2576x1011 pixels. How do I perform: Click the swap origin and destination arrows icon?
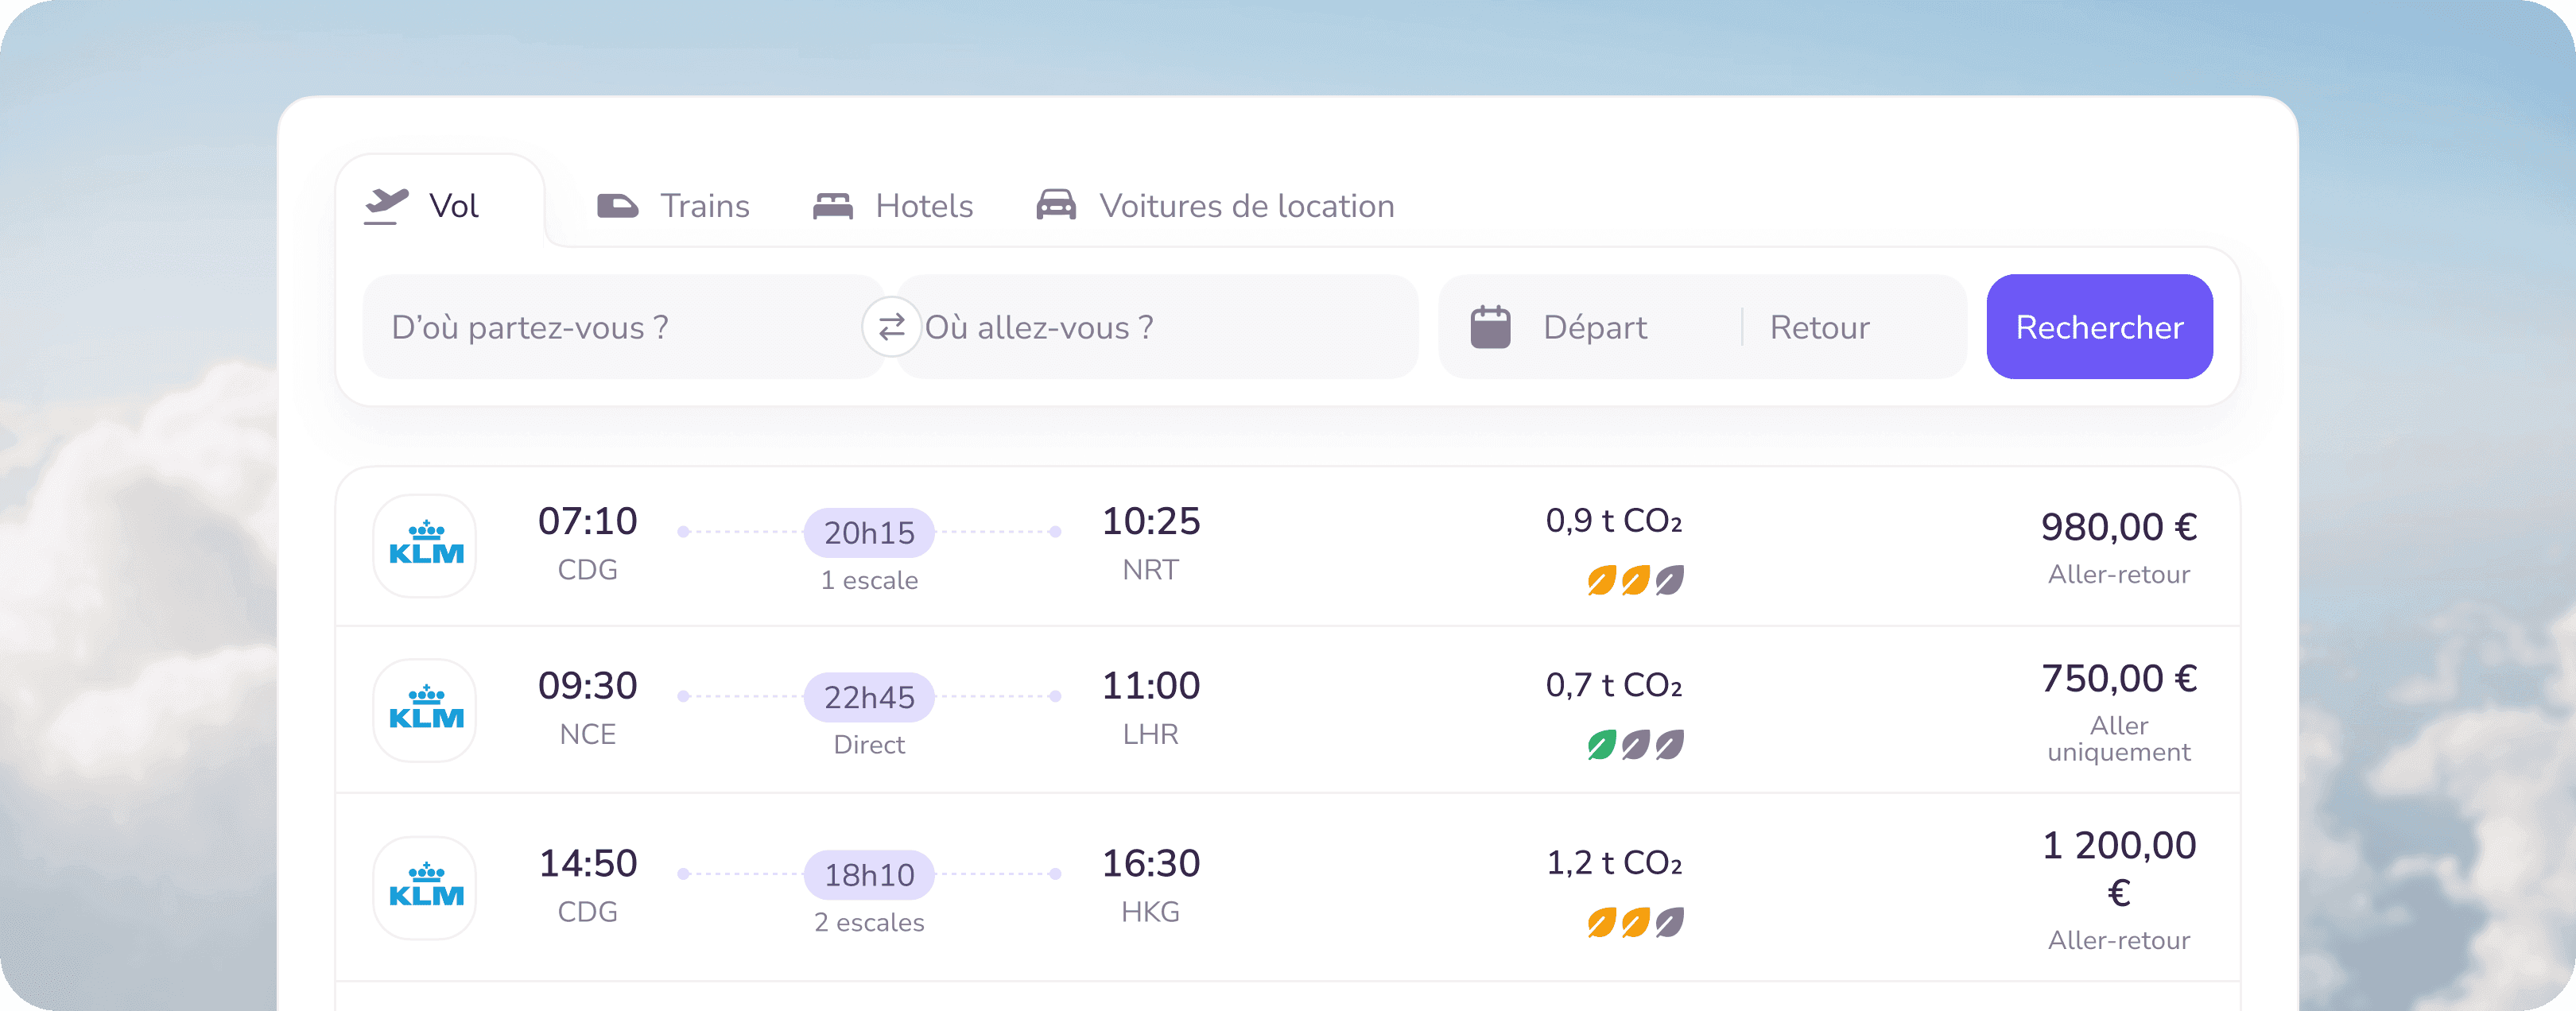[891, 326]
